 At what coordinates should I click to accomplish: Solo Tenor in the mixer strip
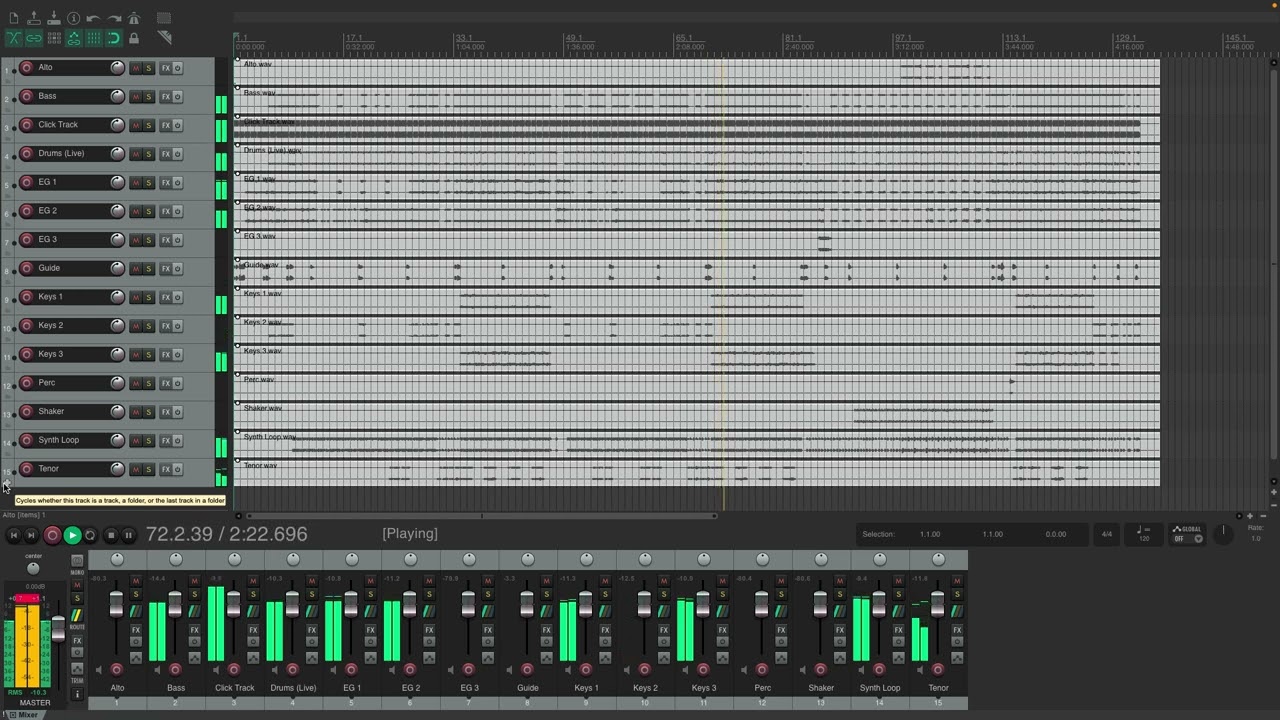(x=958, y=594)
